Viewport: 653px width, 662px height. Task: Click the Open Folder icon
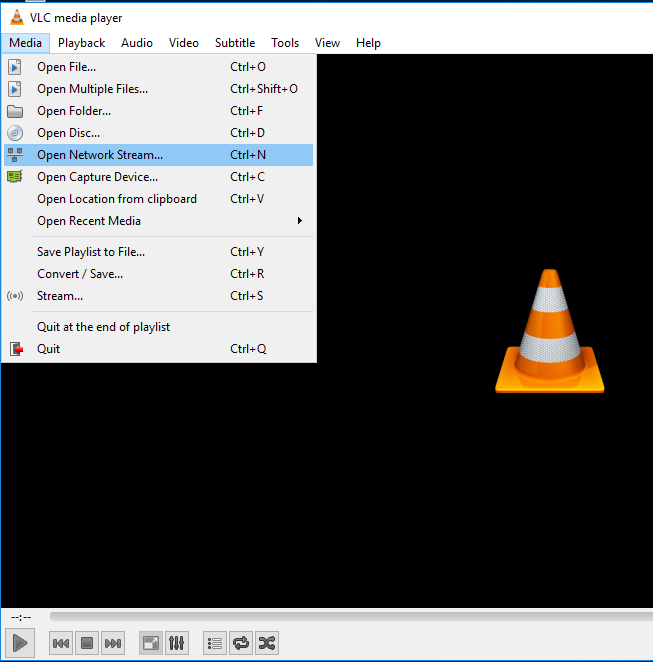[15, 111]
